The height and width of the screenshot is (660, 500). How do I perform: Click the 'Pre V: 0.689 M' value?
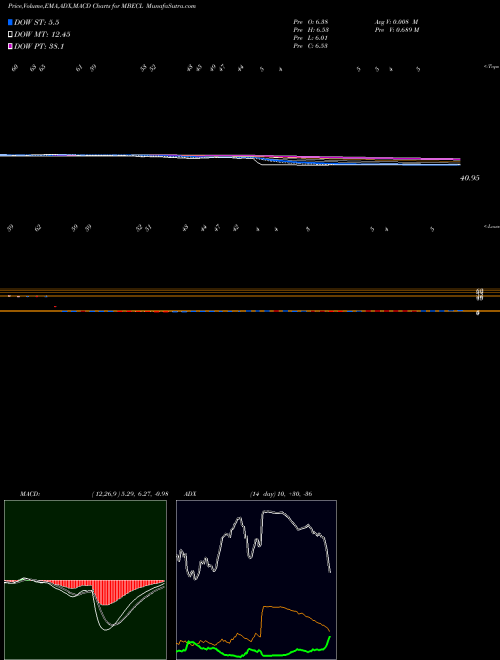[x=397, y=29]
